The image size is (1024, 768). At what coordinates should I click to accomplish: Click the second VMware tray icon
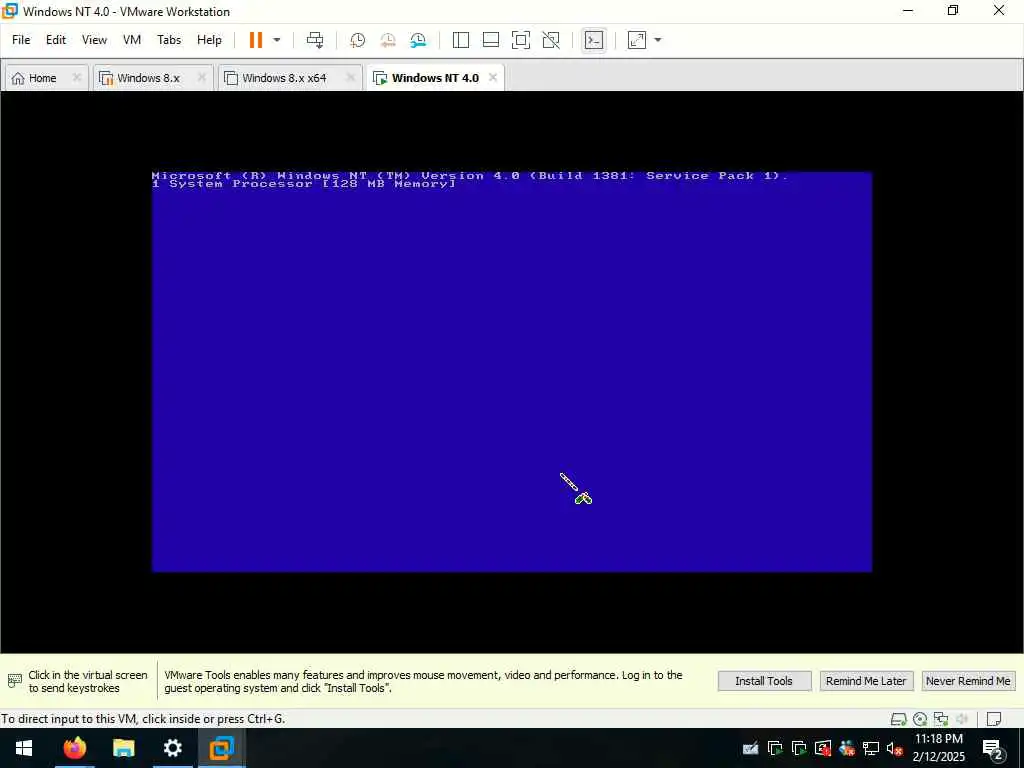coord(799,748)
